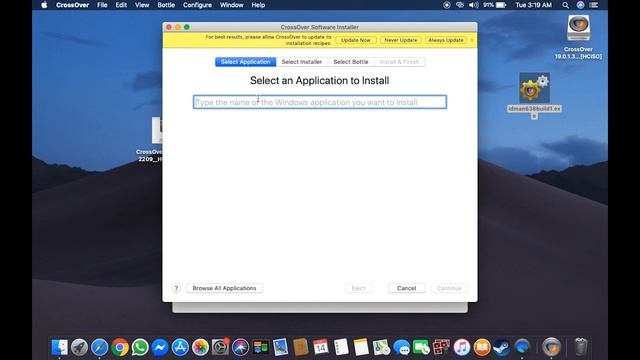This screenshot has width=640, height=360.
Task: Open yellow Notes icon in dock
Action: pos(361,347)
